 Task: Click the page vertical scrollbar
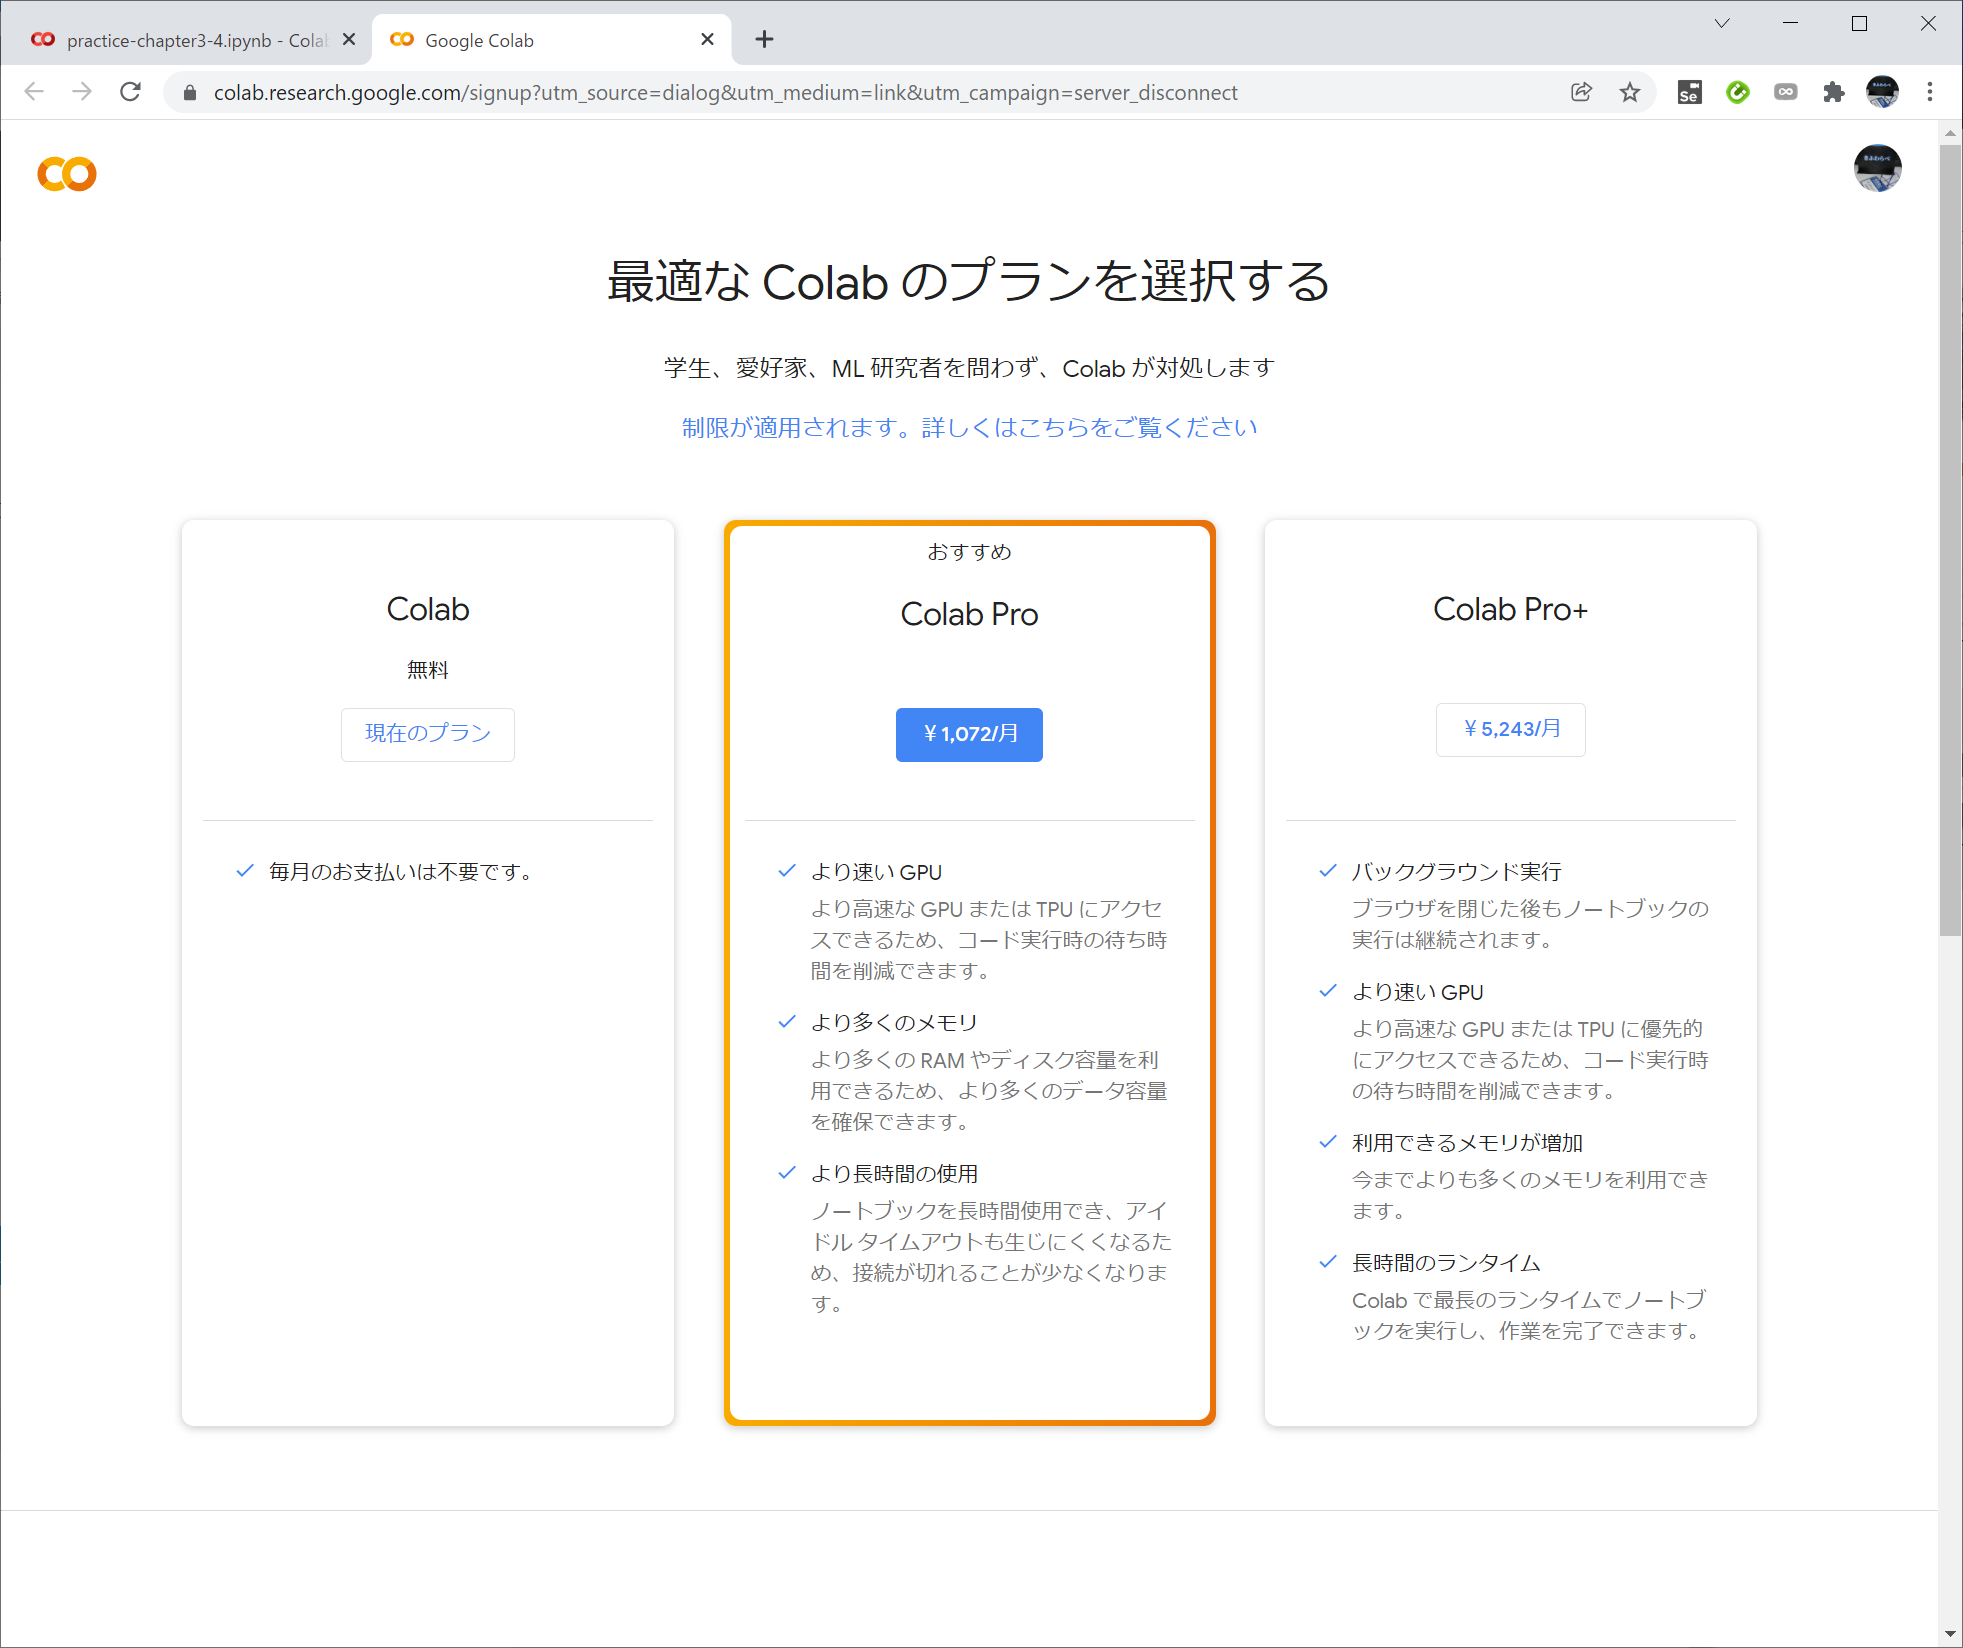(1950, 540)
